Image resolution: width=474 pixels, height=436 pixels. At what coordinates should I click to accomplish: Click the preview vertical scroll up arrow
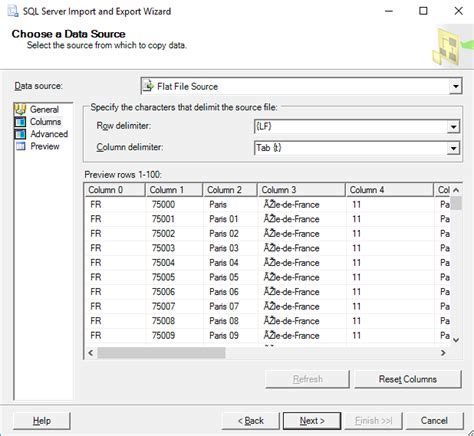(x=456, y=190)
